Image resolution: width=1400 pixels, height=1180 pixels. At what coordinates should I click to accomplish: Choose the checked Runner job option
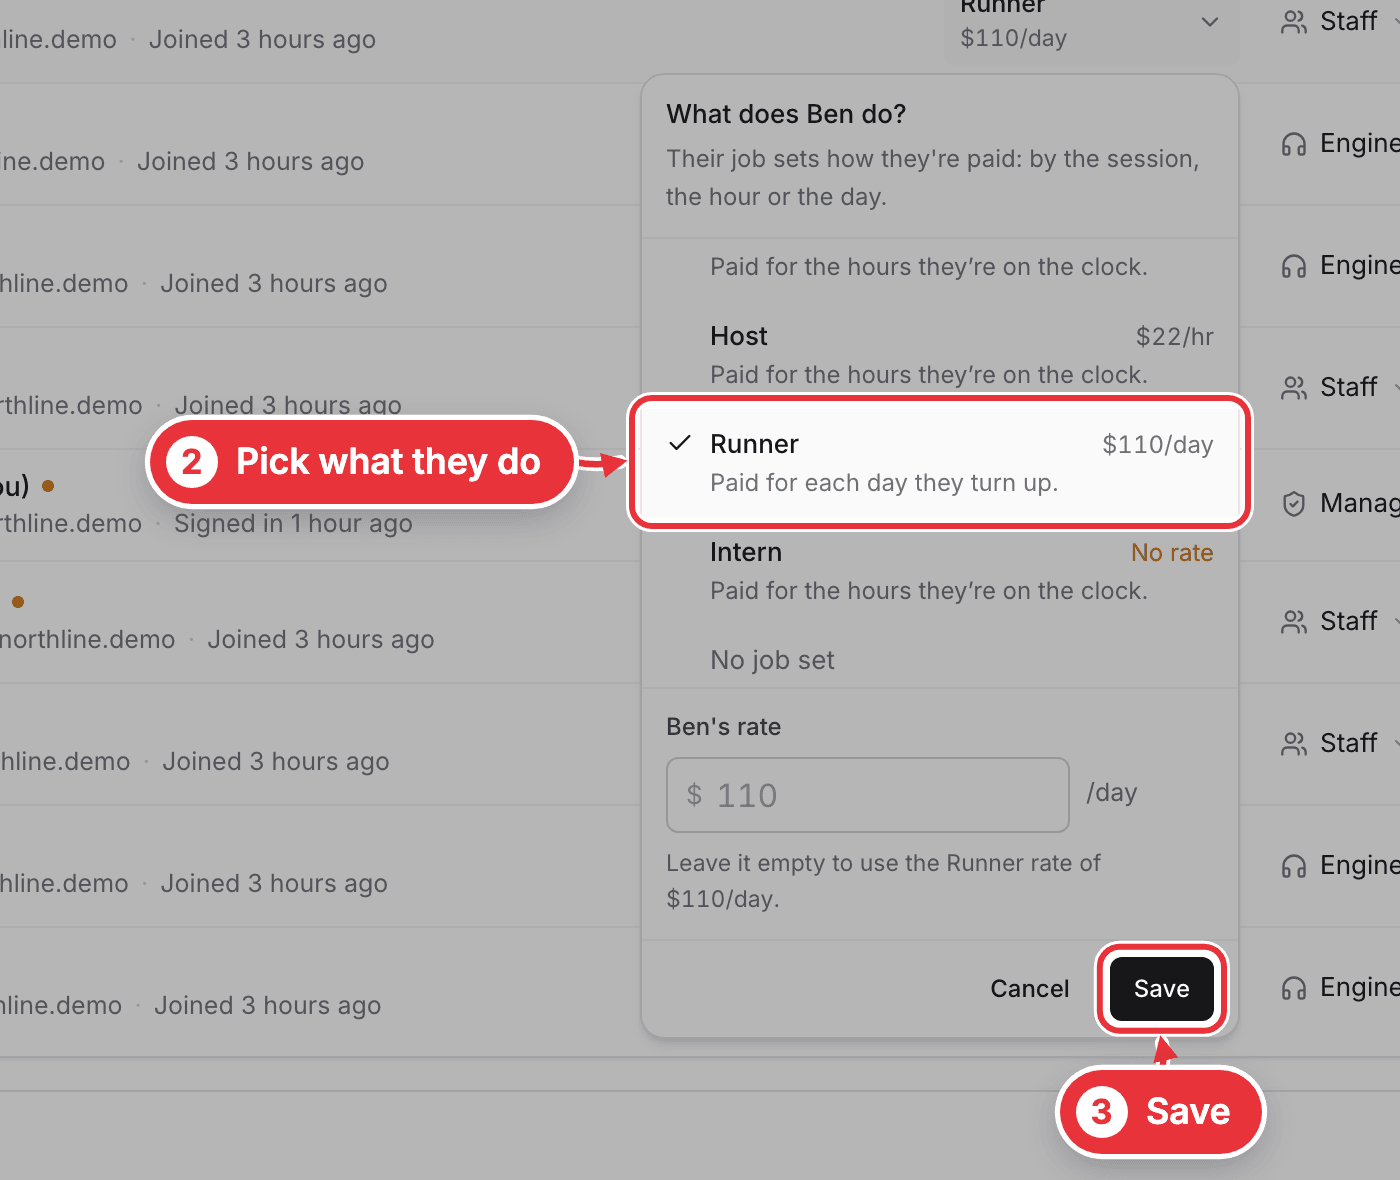tap(940, 463)
